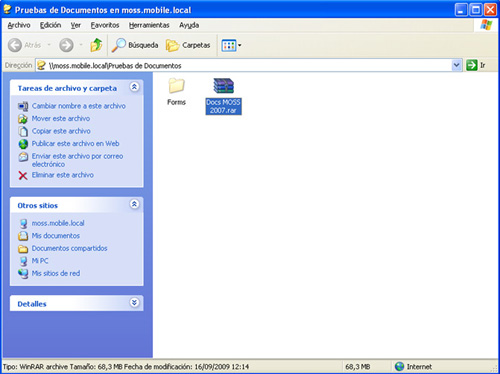500x374 pixels.
Task: Click the '68,3 MB' status bar pane
Action: (358, 367)
